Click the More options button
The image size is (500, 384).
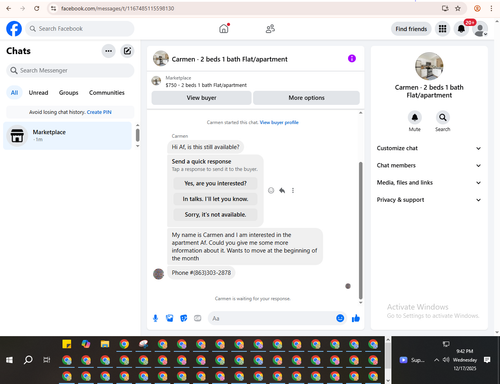coord(306,98)
